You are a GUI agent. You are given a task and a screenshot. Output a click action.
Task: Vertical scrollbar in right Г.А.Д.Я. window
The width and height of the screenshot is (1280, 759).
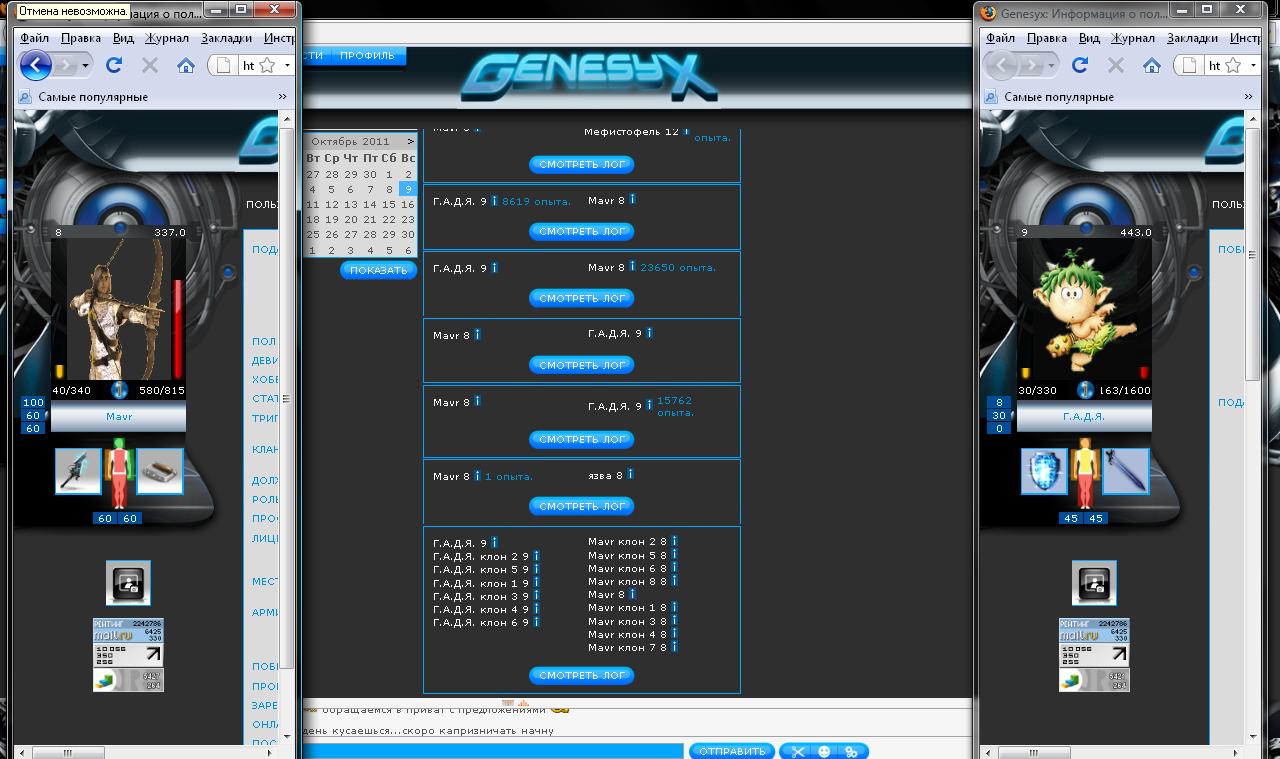(x=1253, y=427)
